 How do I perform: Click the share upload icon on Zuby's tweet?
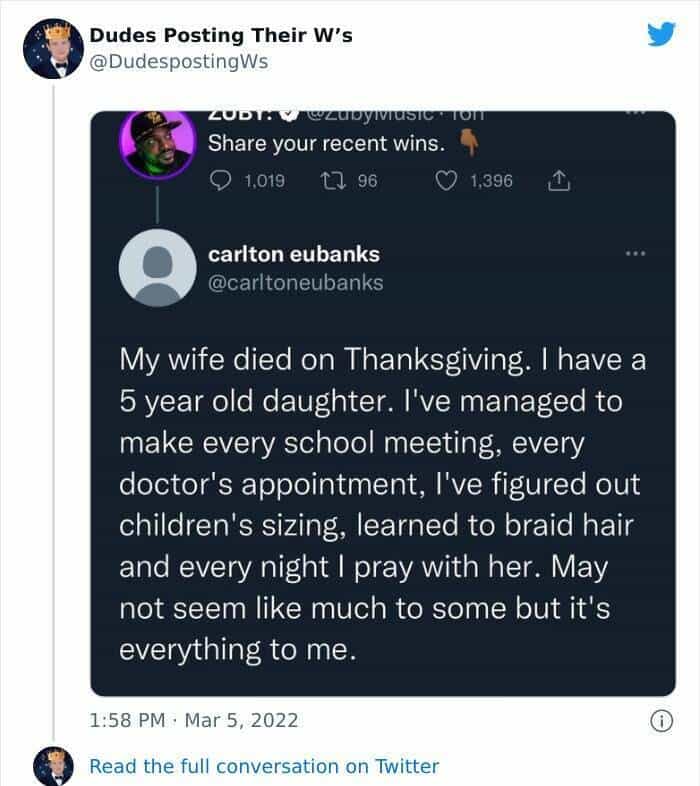click(559, 181)
